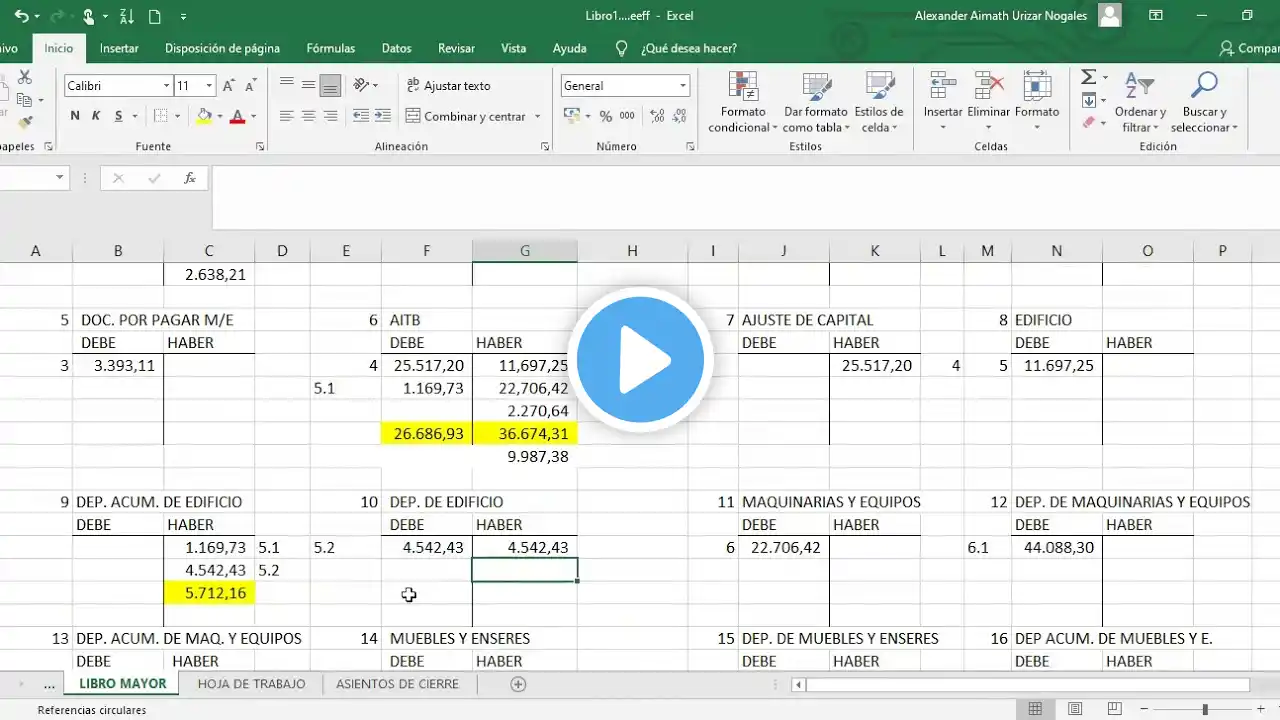
Task: Select cell with value 5.712,16
Action: click(x=209, y=593)
